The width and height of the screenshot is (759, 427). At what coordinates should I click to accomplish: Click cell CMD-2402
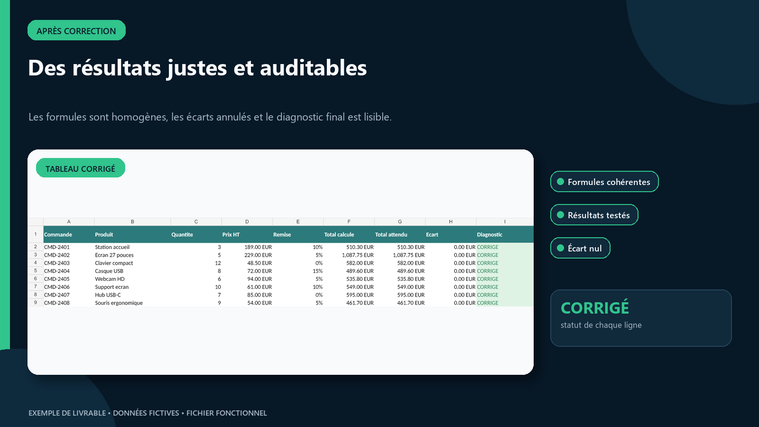(x=69, y=255)
